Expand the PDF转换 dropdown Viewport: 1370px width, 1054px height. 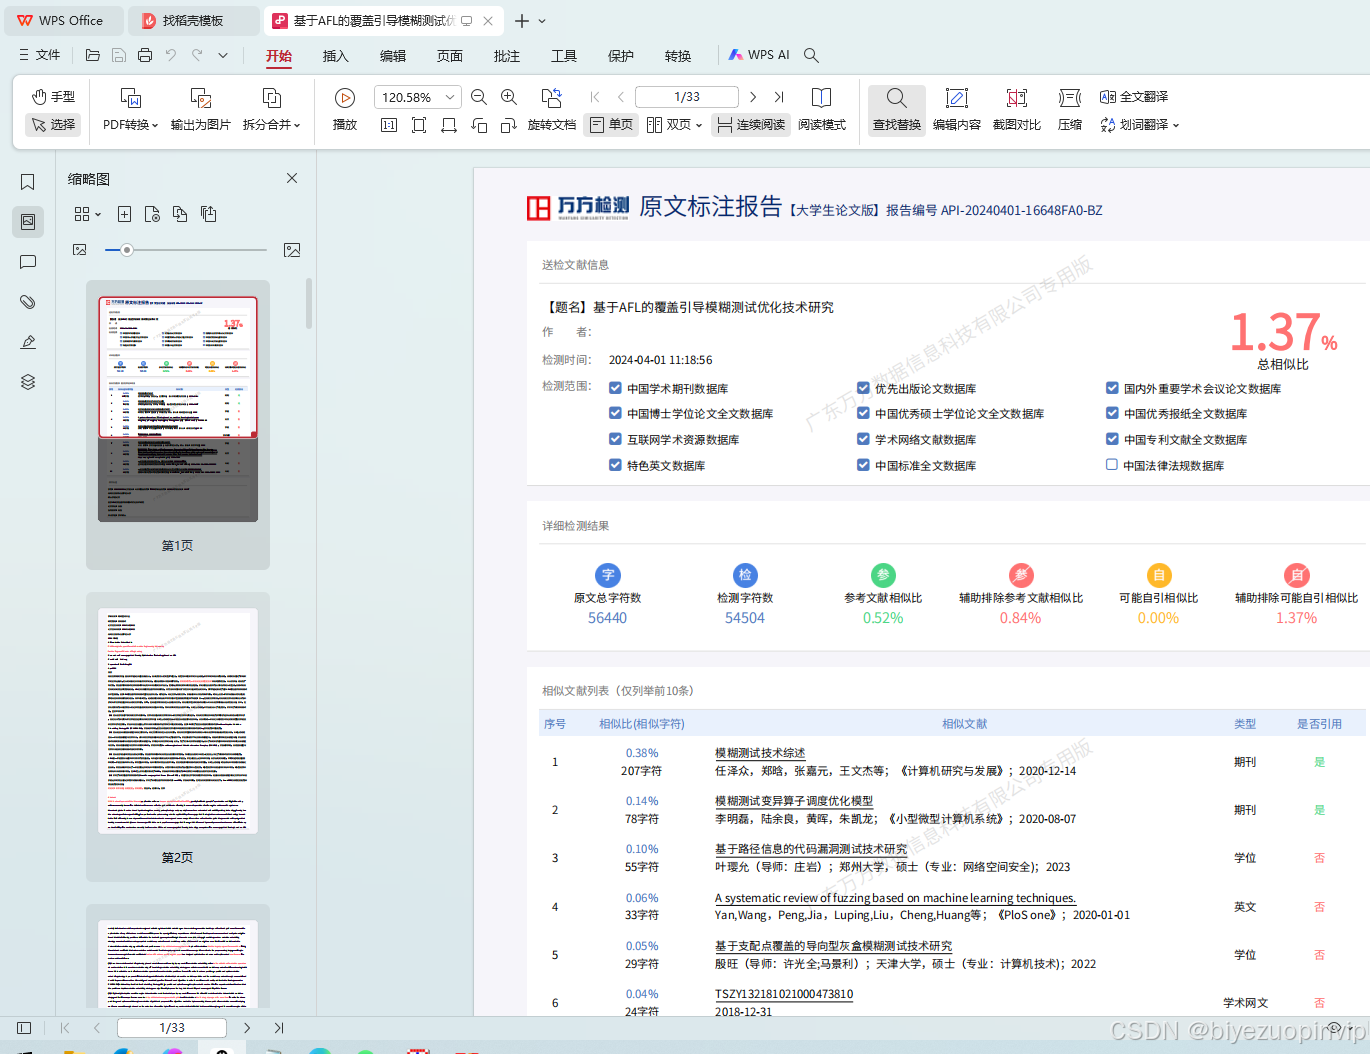tap(155, 124)
